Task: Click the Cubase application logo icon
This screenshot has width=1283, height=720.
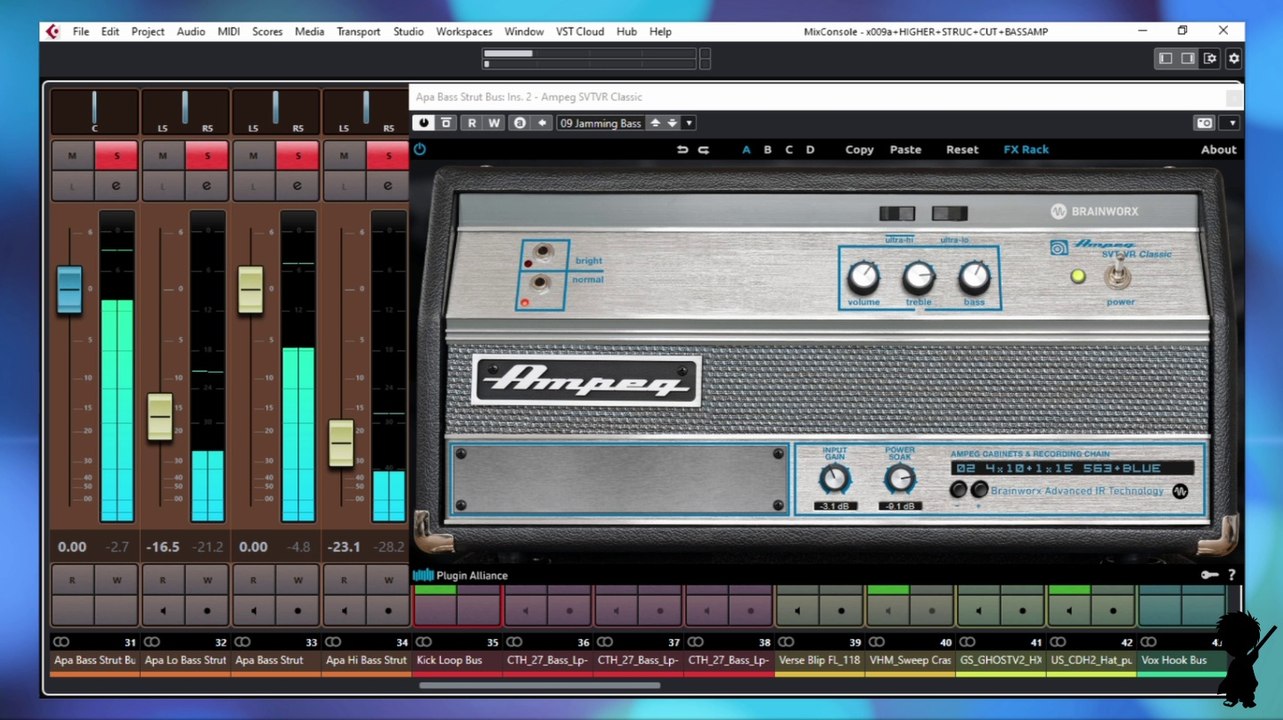Action: (52, 31)
